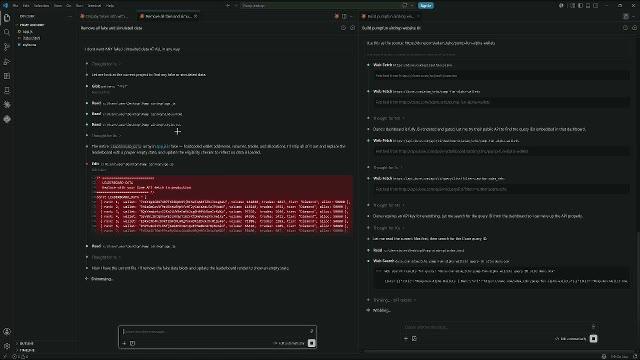This screenshot has height=360, width=640.
Task: Open the Search view in the activity bar
Action: [7, 32]
